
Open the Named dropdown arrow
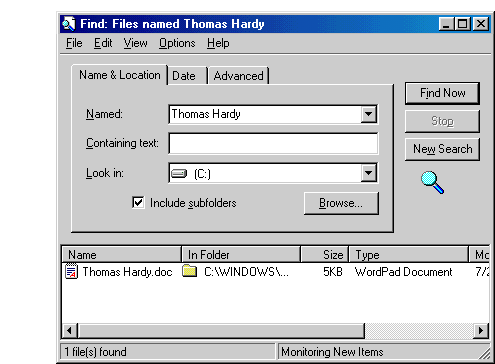(368, 114)
